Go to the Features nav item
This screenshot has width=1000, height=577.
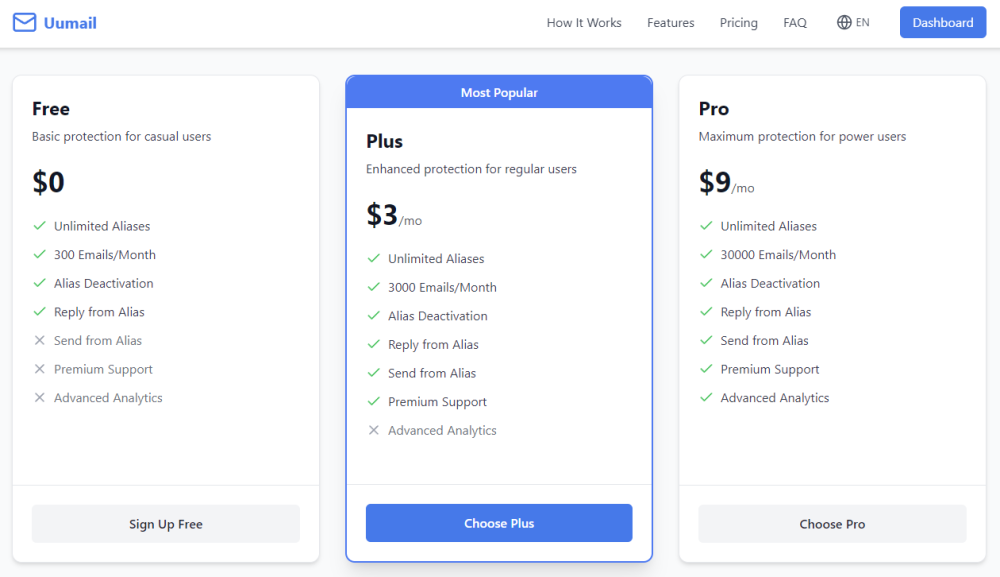pos(670,23)
